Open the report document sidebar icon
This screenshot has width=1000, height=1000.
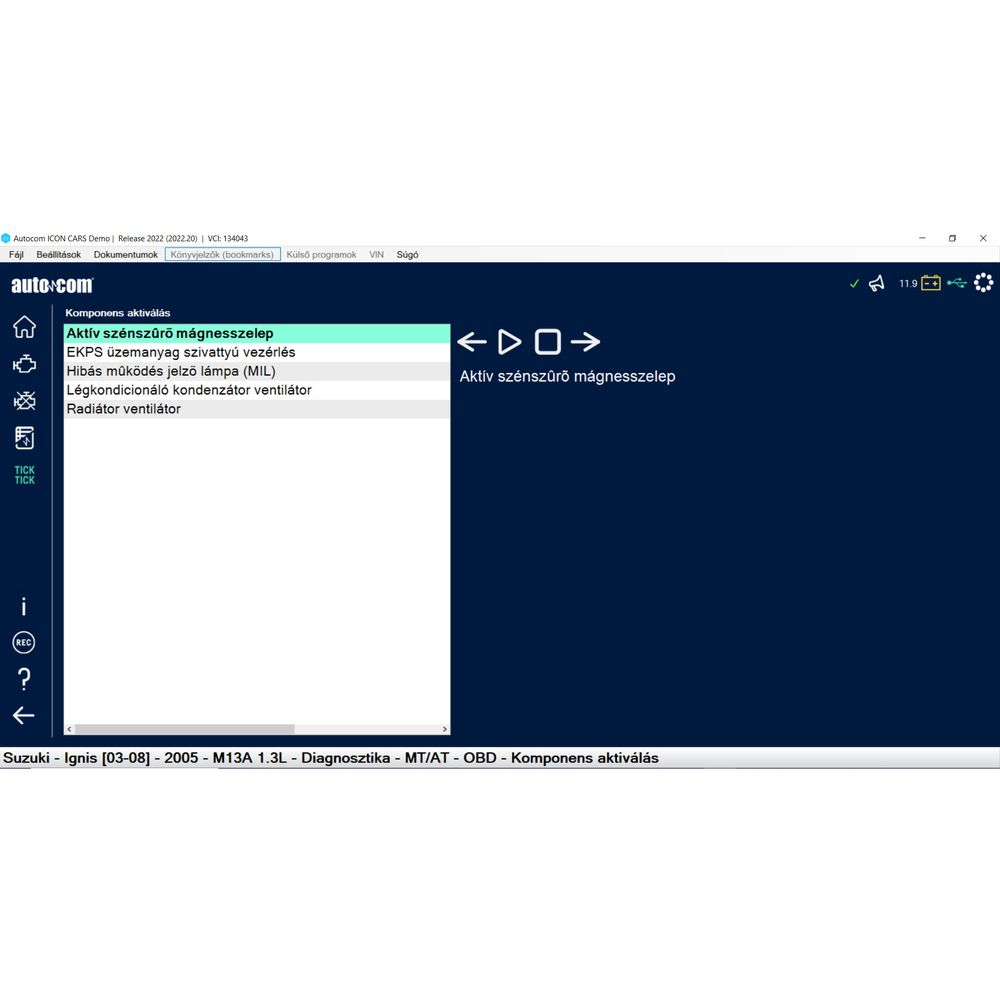[24, 438]
